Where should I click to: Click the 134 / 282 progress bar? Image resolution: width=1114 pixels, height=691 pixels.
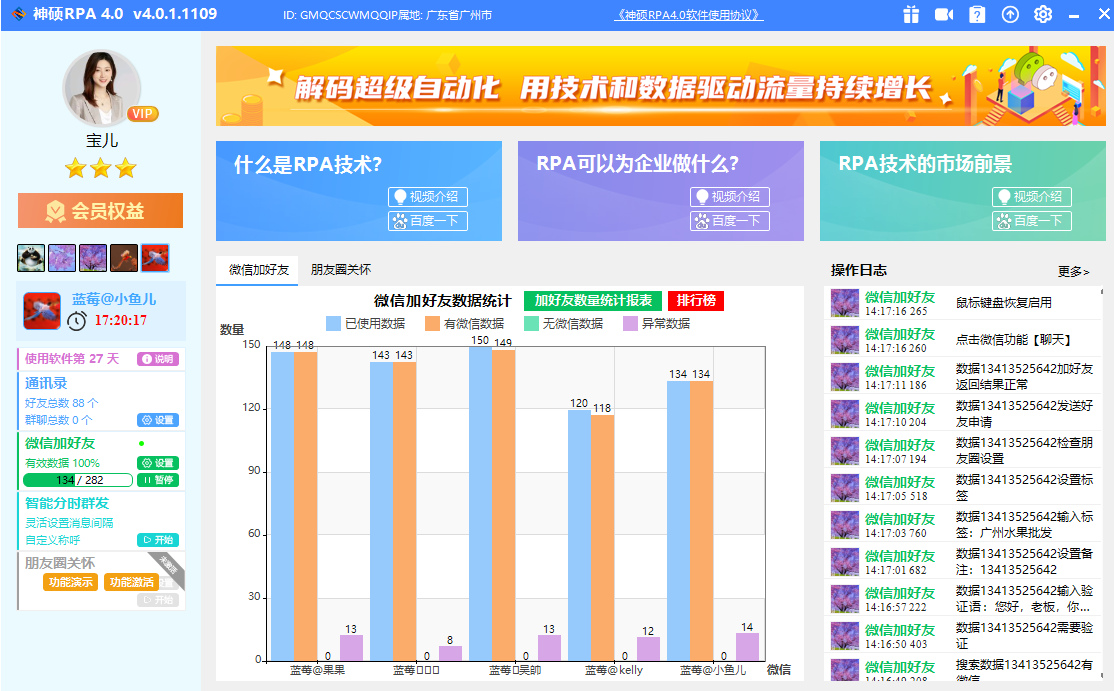78,480
